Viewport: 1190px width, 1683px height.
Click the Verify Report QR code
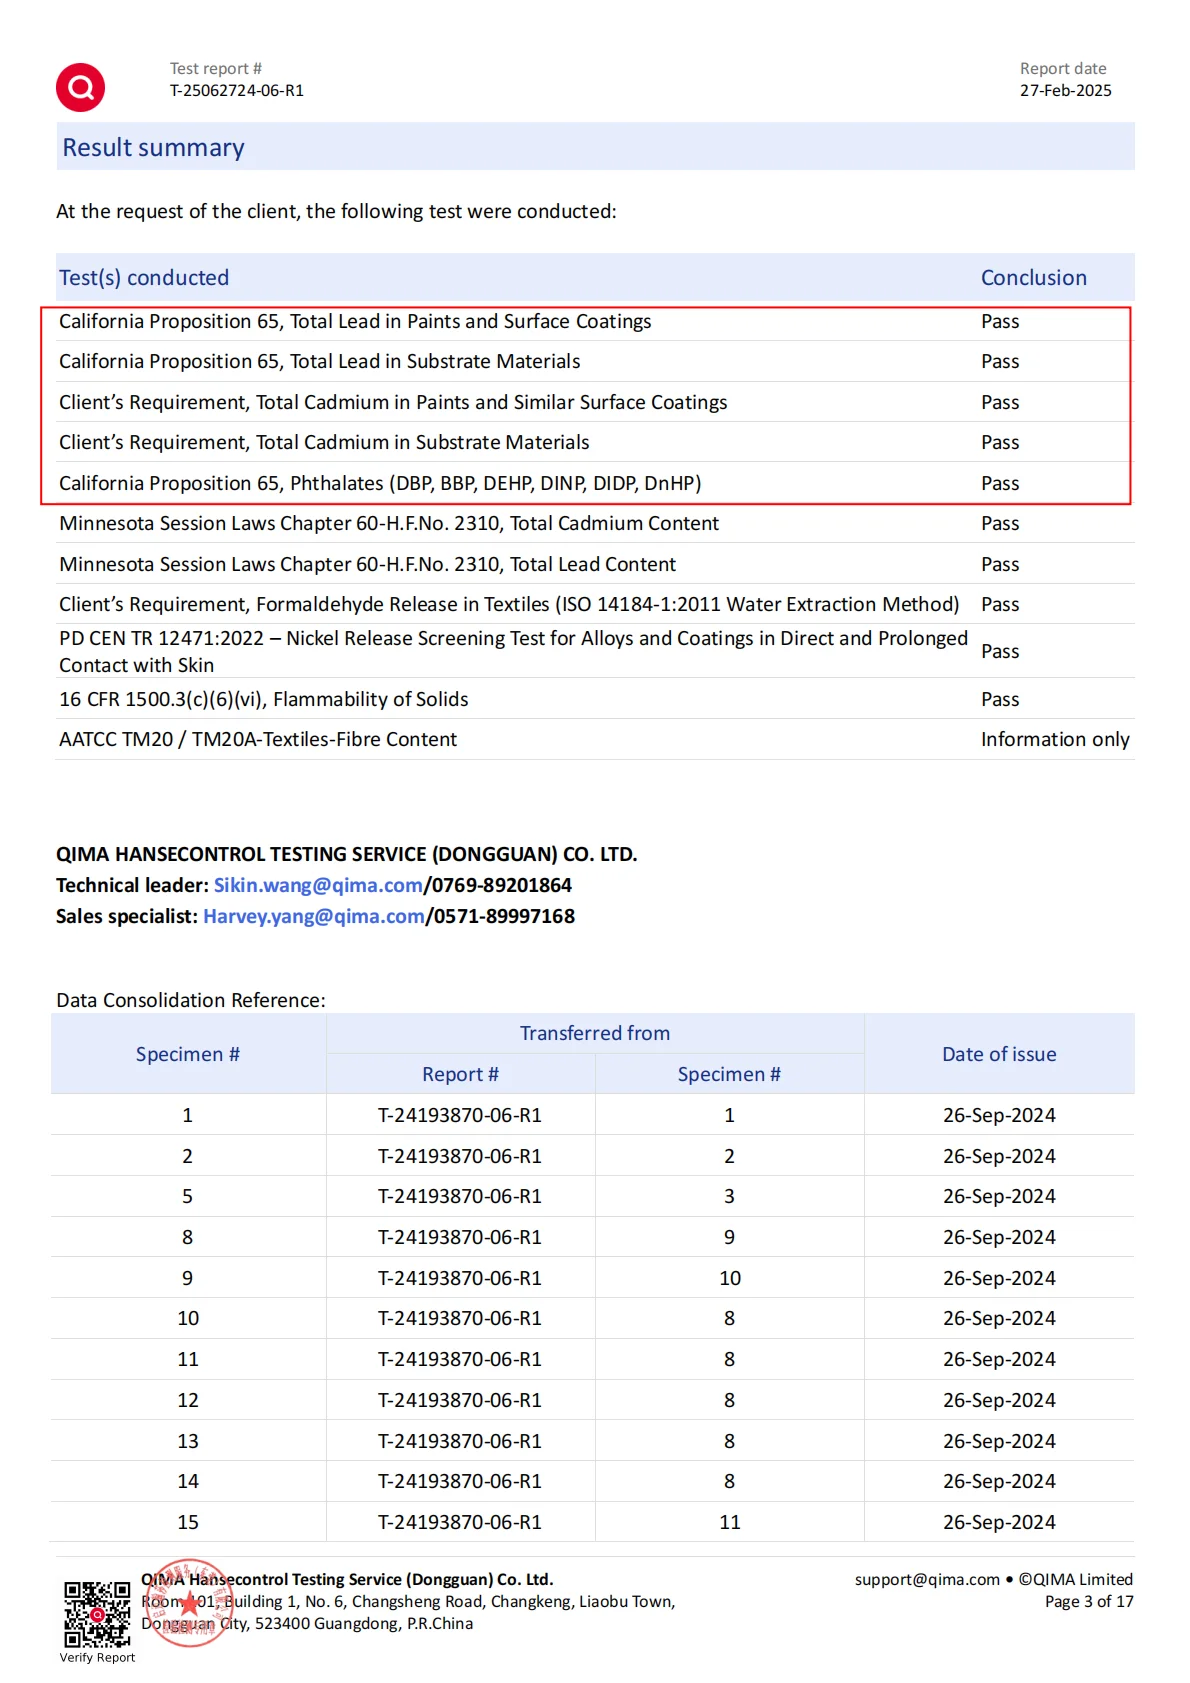click(x=97, y=1613)
